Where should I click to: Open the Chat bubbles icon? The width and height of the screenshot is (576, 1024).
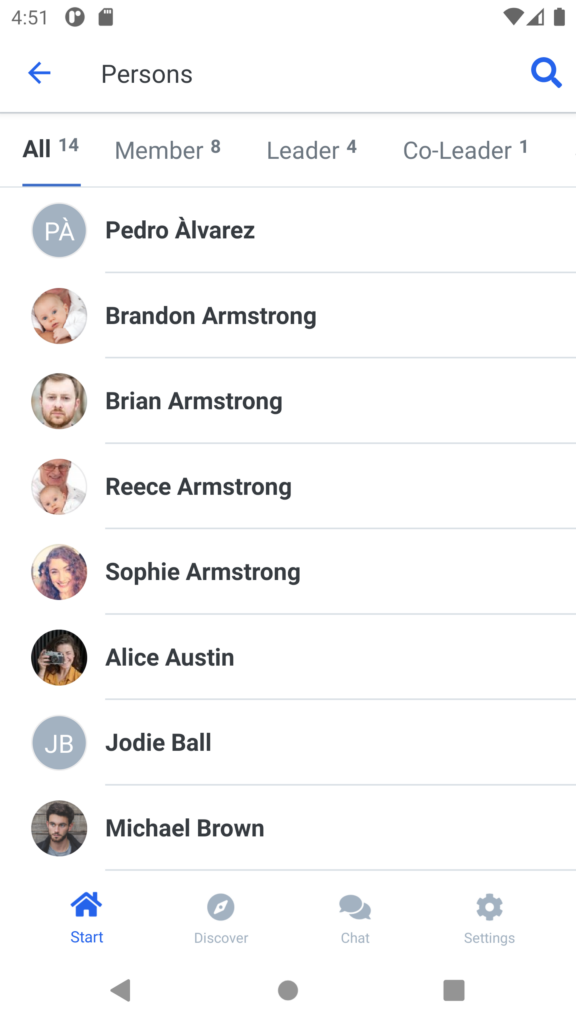point(355,907)
